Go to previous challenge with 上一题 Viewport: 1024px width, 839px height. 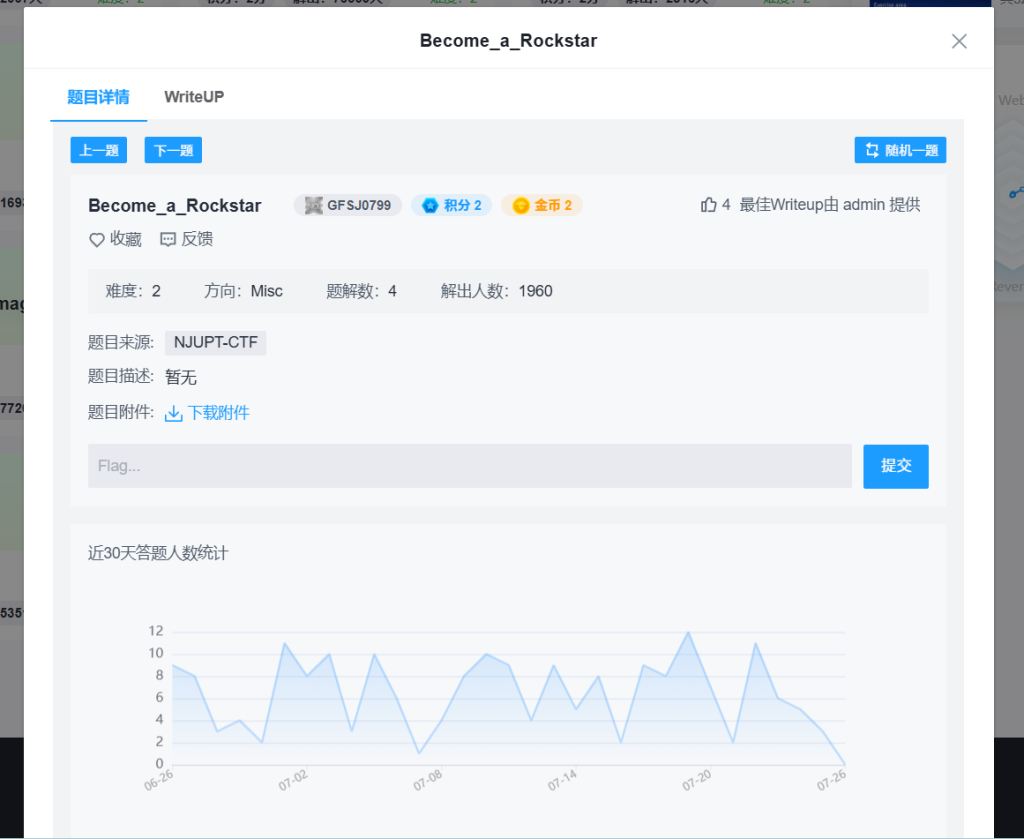point(99,151)
